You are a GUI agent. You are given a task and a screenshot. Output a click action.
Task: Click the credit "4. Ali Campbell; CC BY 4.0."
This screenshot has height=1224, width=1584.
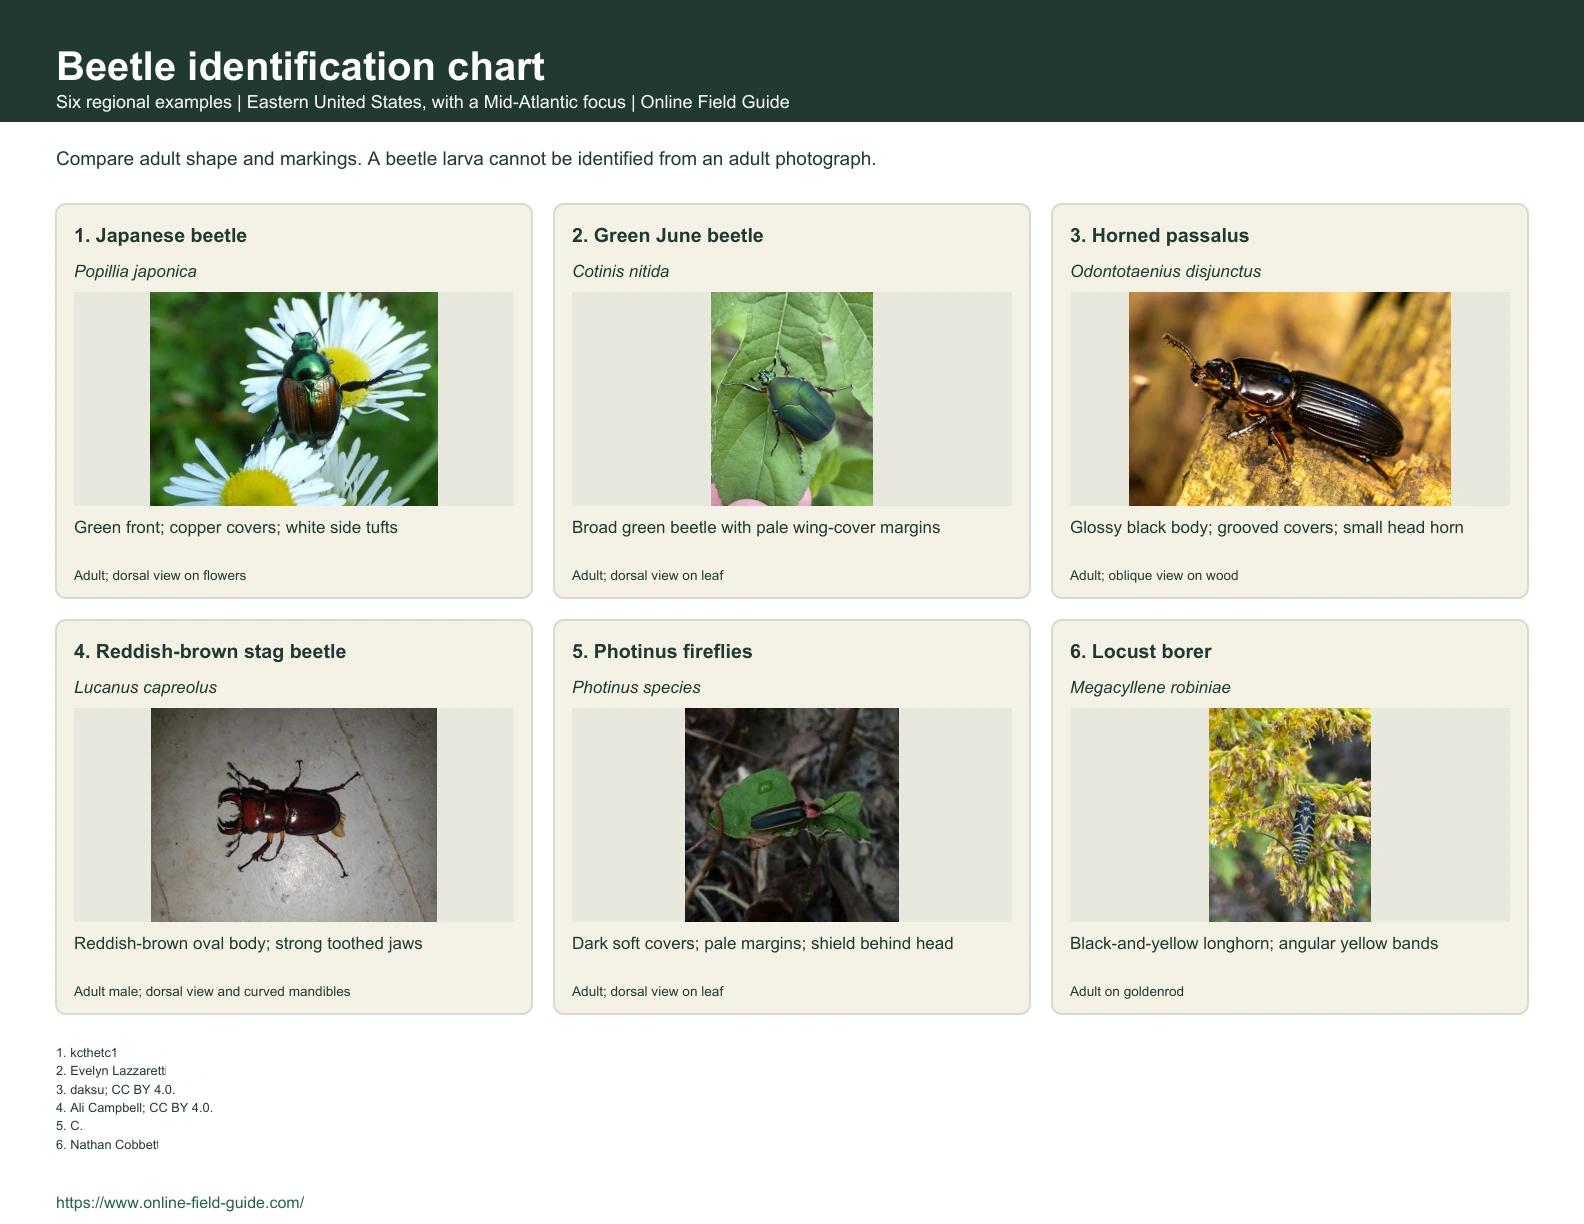(x=134, y=1107)
